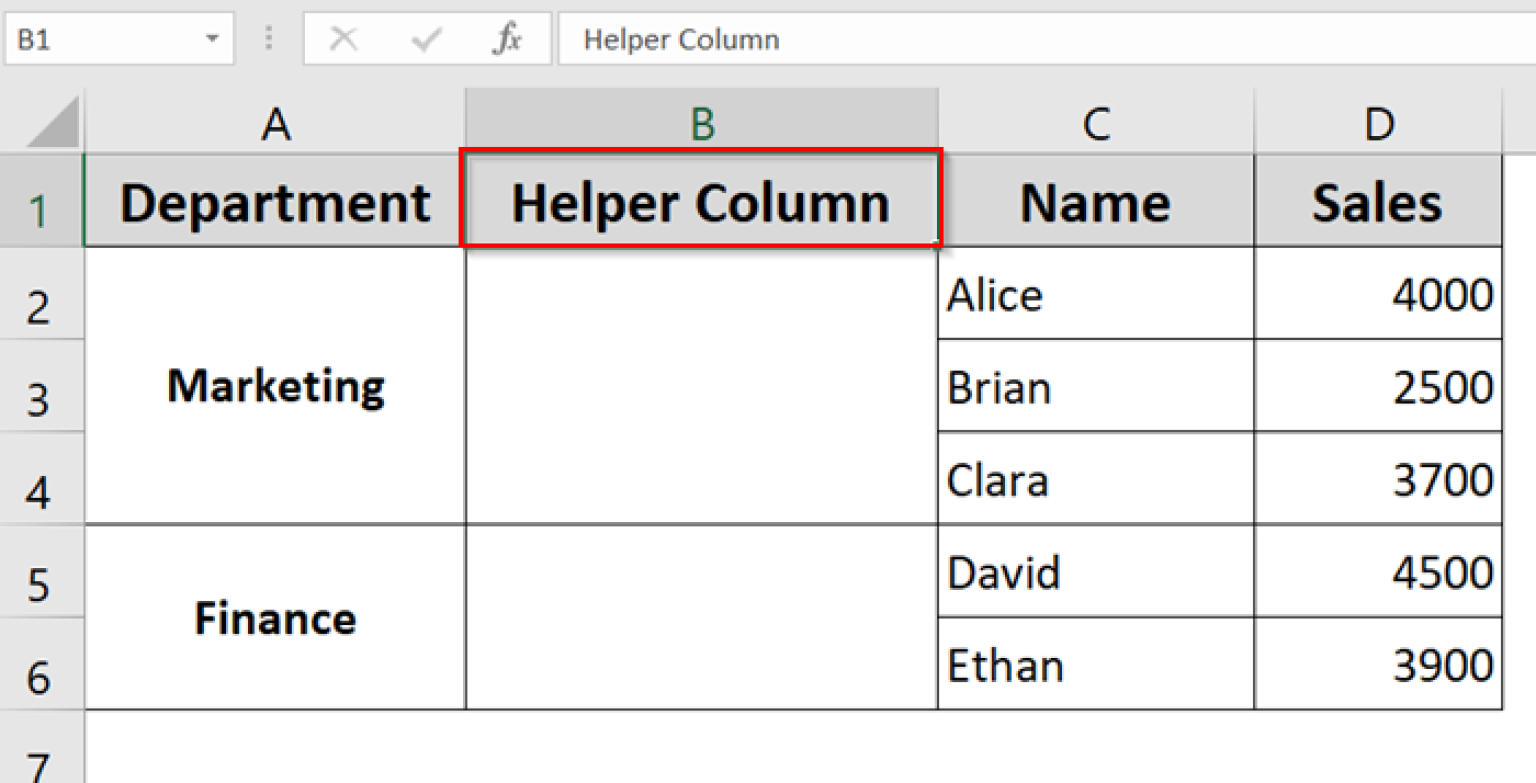Image resolution: width=1536 pixels, height=783 pixels.
Task: Click the Sales value 4500 cell
Action: (1379, 573)
